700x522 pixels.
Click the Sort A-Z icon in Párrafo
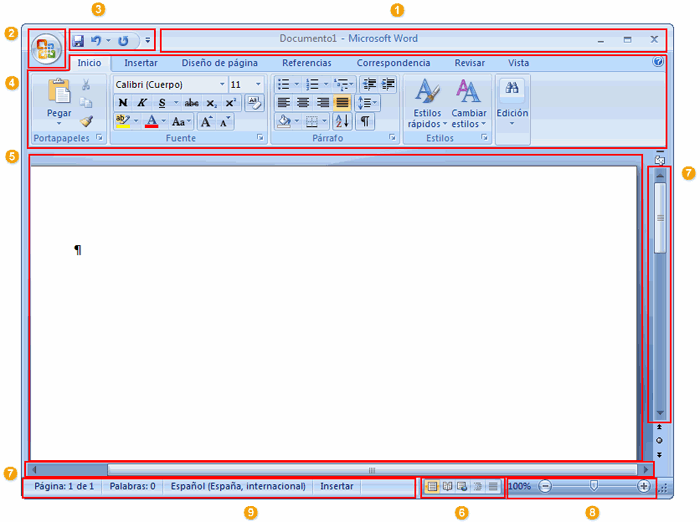tap(342, 121)
